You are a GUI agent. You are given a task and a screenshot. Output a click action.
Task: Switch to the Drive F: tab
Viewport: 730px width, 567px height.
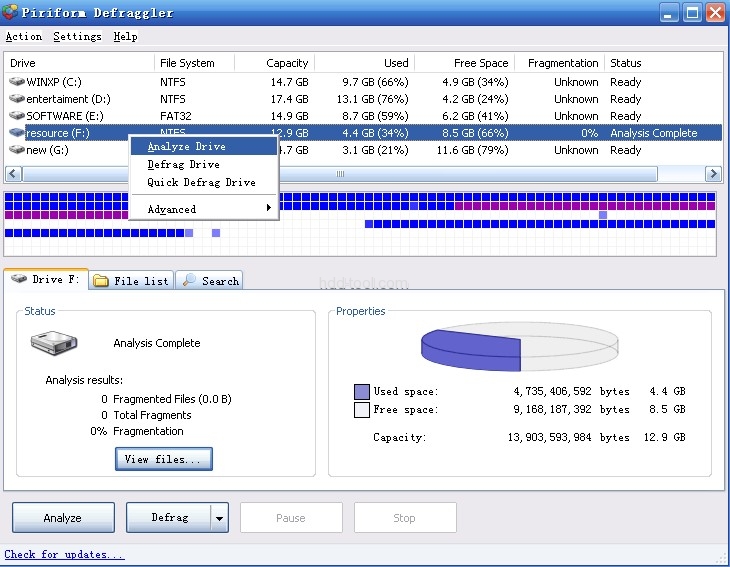pos(46,279)
